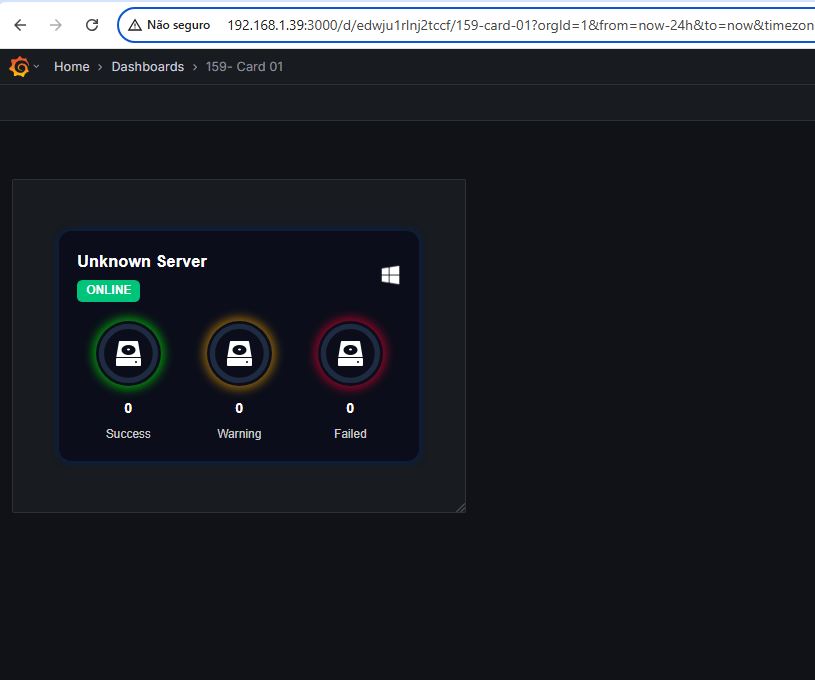The width and height of the screenshot is (815, 680).
Task: Click the green ONLINE status badge
Action: pos(109,290)
